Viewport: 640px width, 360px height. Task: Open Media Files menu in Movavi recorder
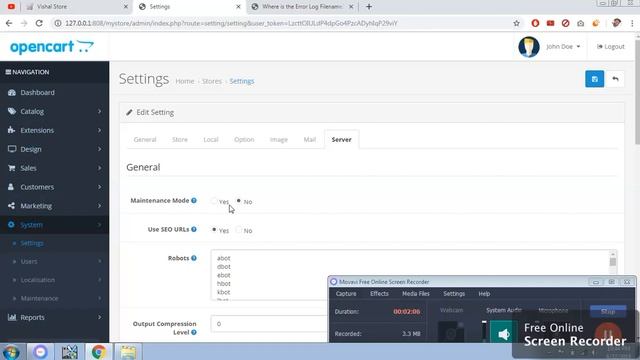pos(416,294)
